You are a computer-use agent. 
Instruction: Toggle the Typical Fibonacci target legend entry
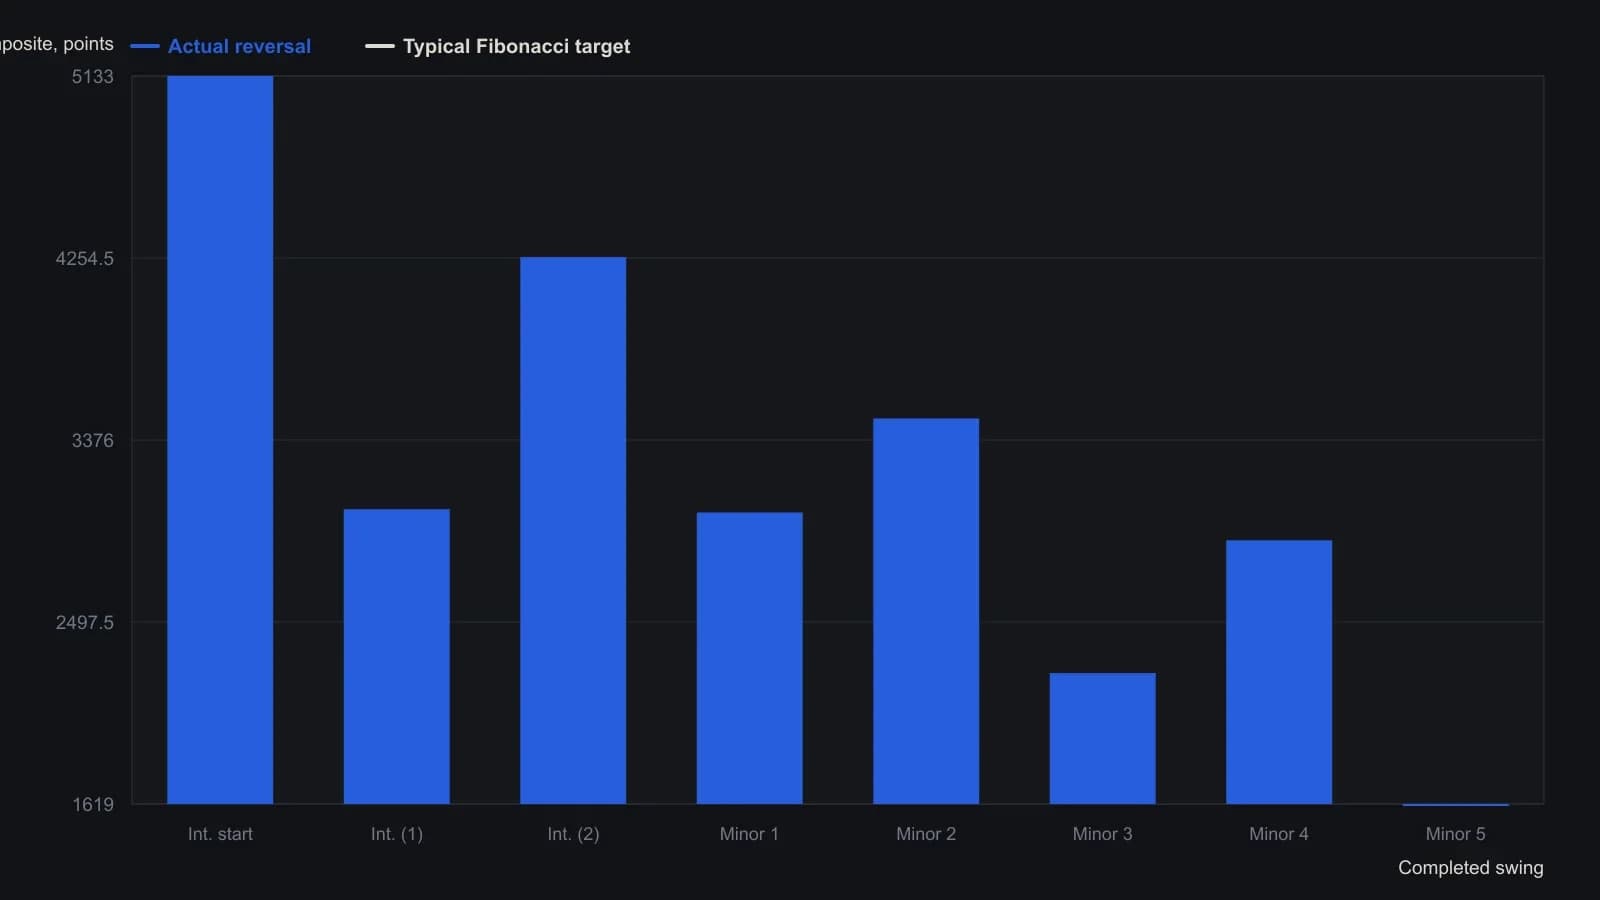[x=498, y=46]
